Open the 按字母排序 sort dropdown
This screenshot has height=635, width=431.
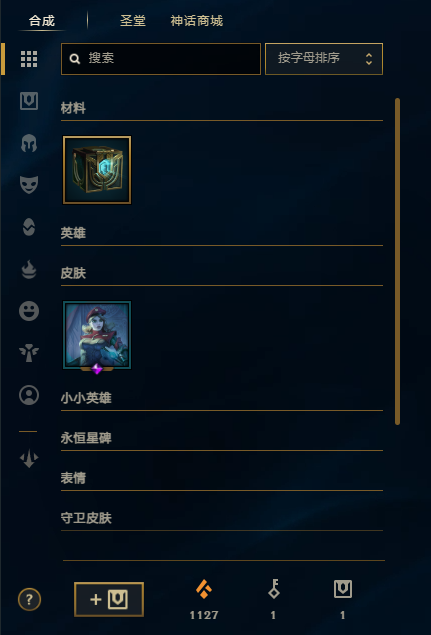tap(324, 59)
